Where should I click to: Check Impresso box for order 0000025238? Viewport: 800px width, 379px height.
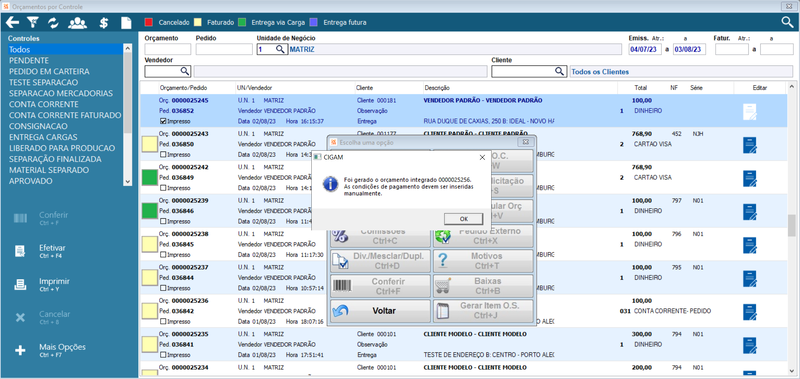[163, 255]
